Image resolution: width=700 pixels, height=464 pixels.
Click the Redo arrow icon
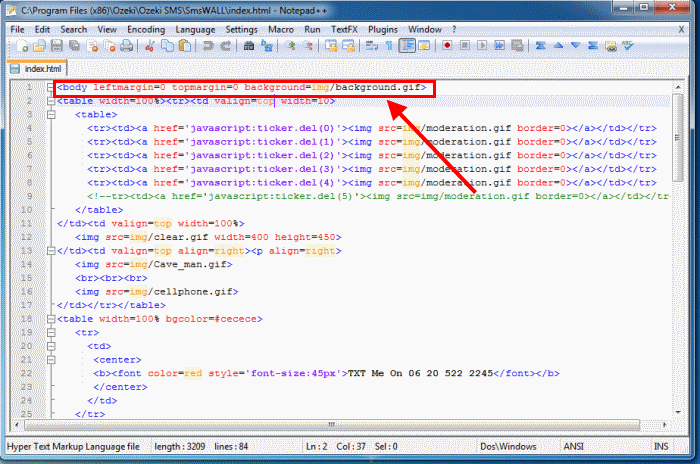(x=225, y=46)
